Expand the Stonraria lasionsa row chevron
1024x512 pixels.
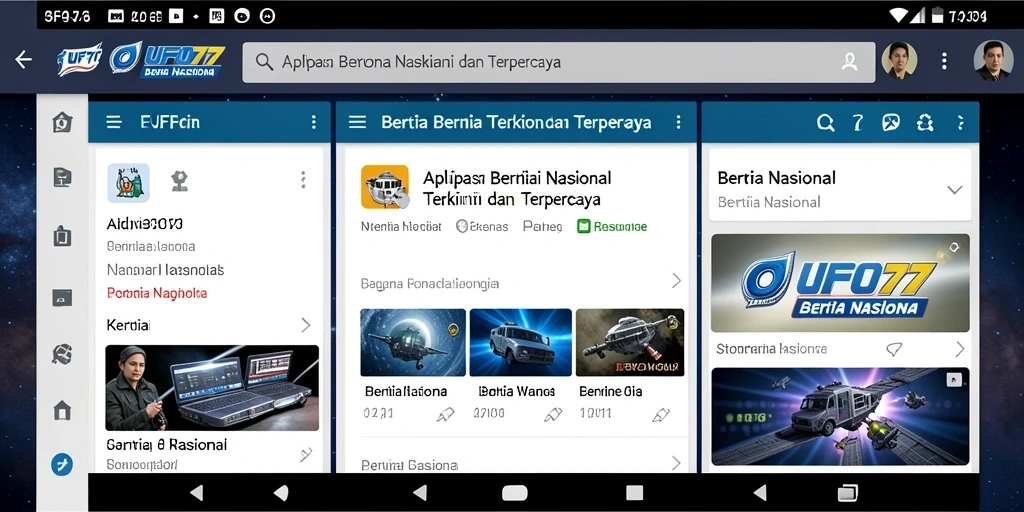click(959, 349)
